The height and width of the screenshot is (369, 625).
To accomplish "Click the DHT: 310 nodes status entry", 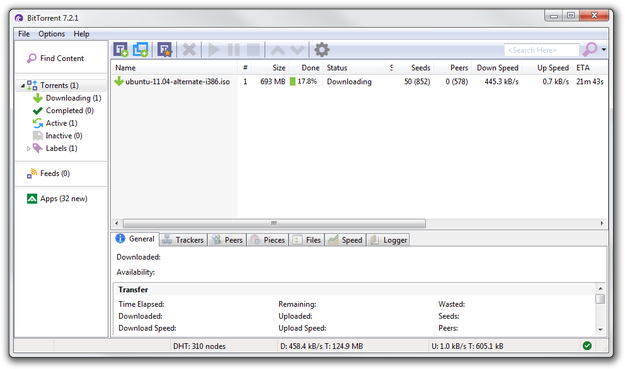I will click(199, 346).
